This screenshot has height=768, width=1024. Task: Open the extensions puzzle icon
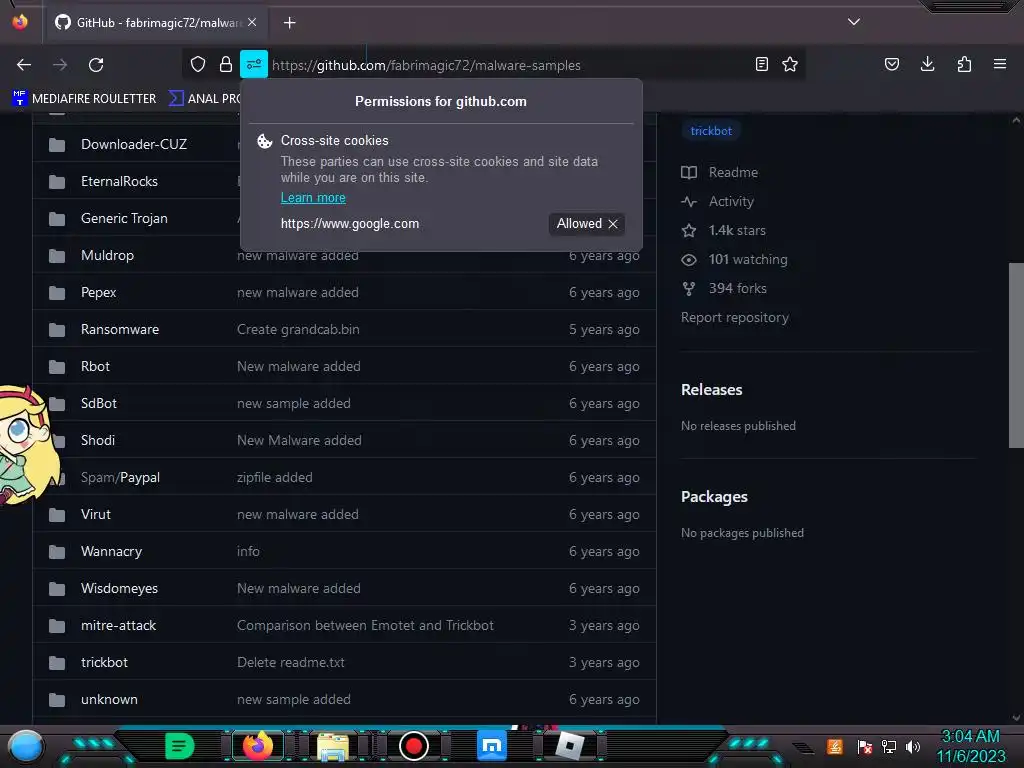pos(964,64)
